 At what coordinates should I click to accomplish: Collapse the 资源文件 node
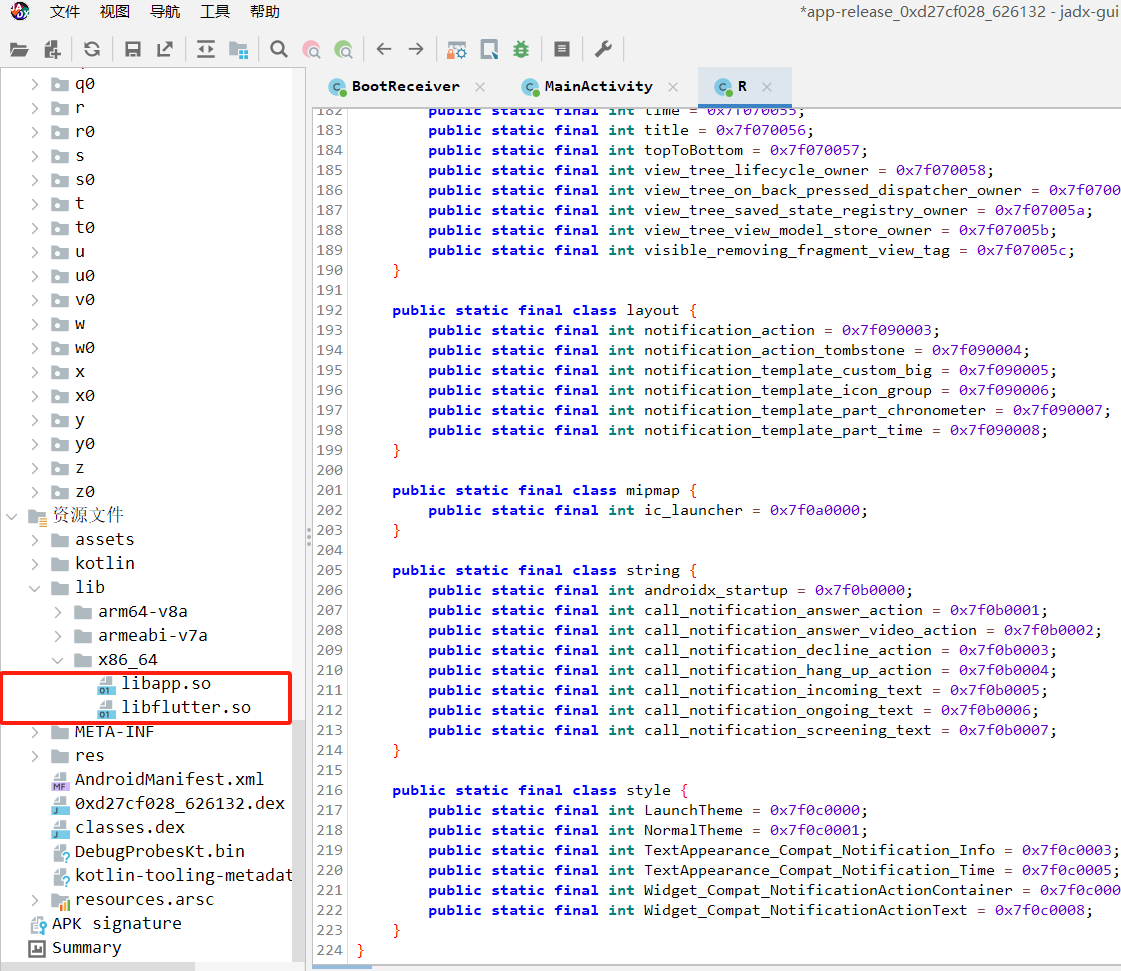pyautogui.click(x=11, y=516)
